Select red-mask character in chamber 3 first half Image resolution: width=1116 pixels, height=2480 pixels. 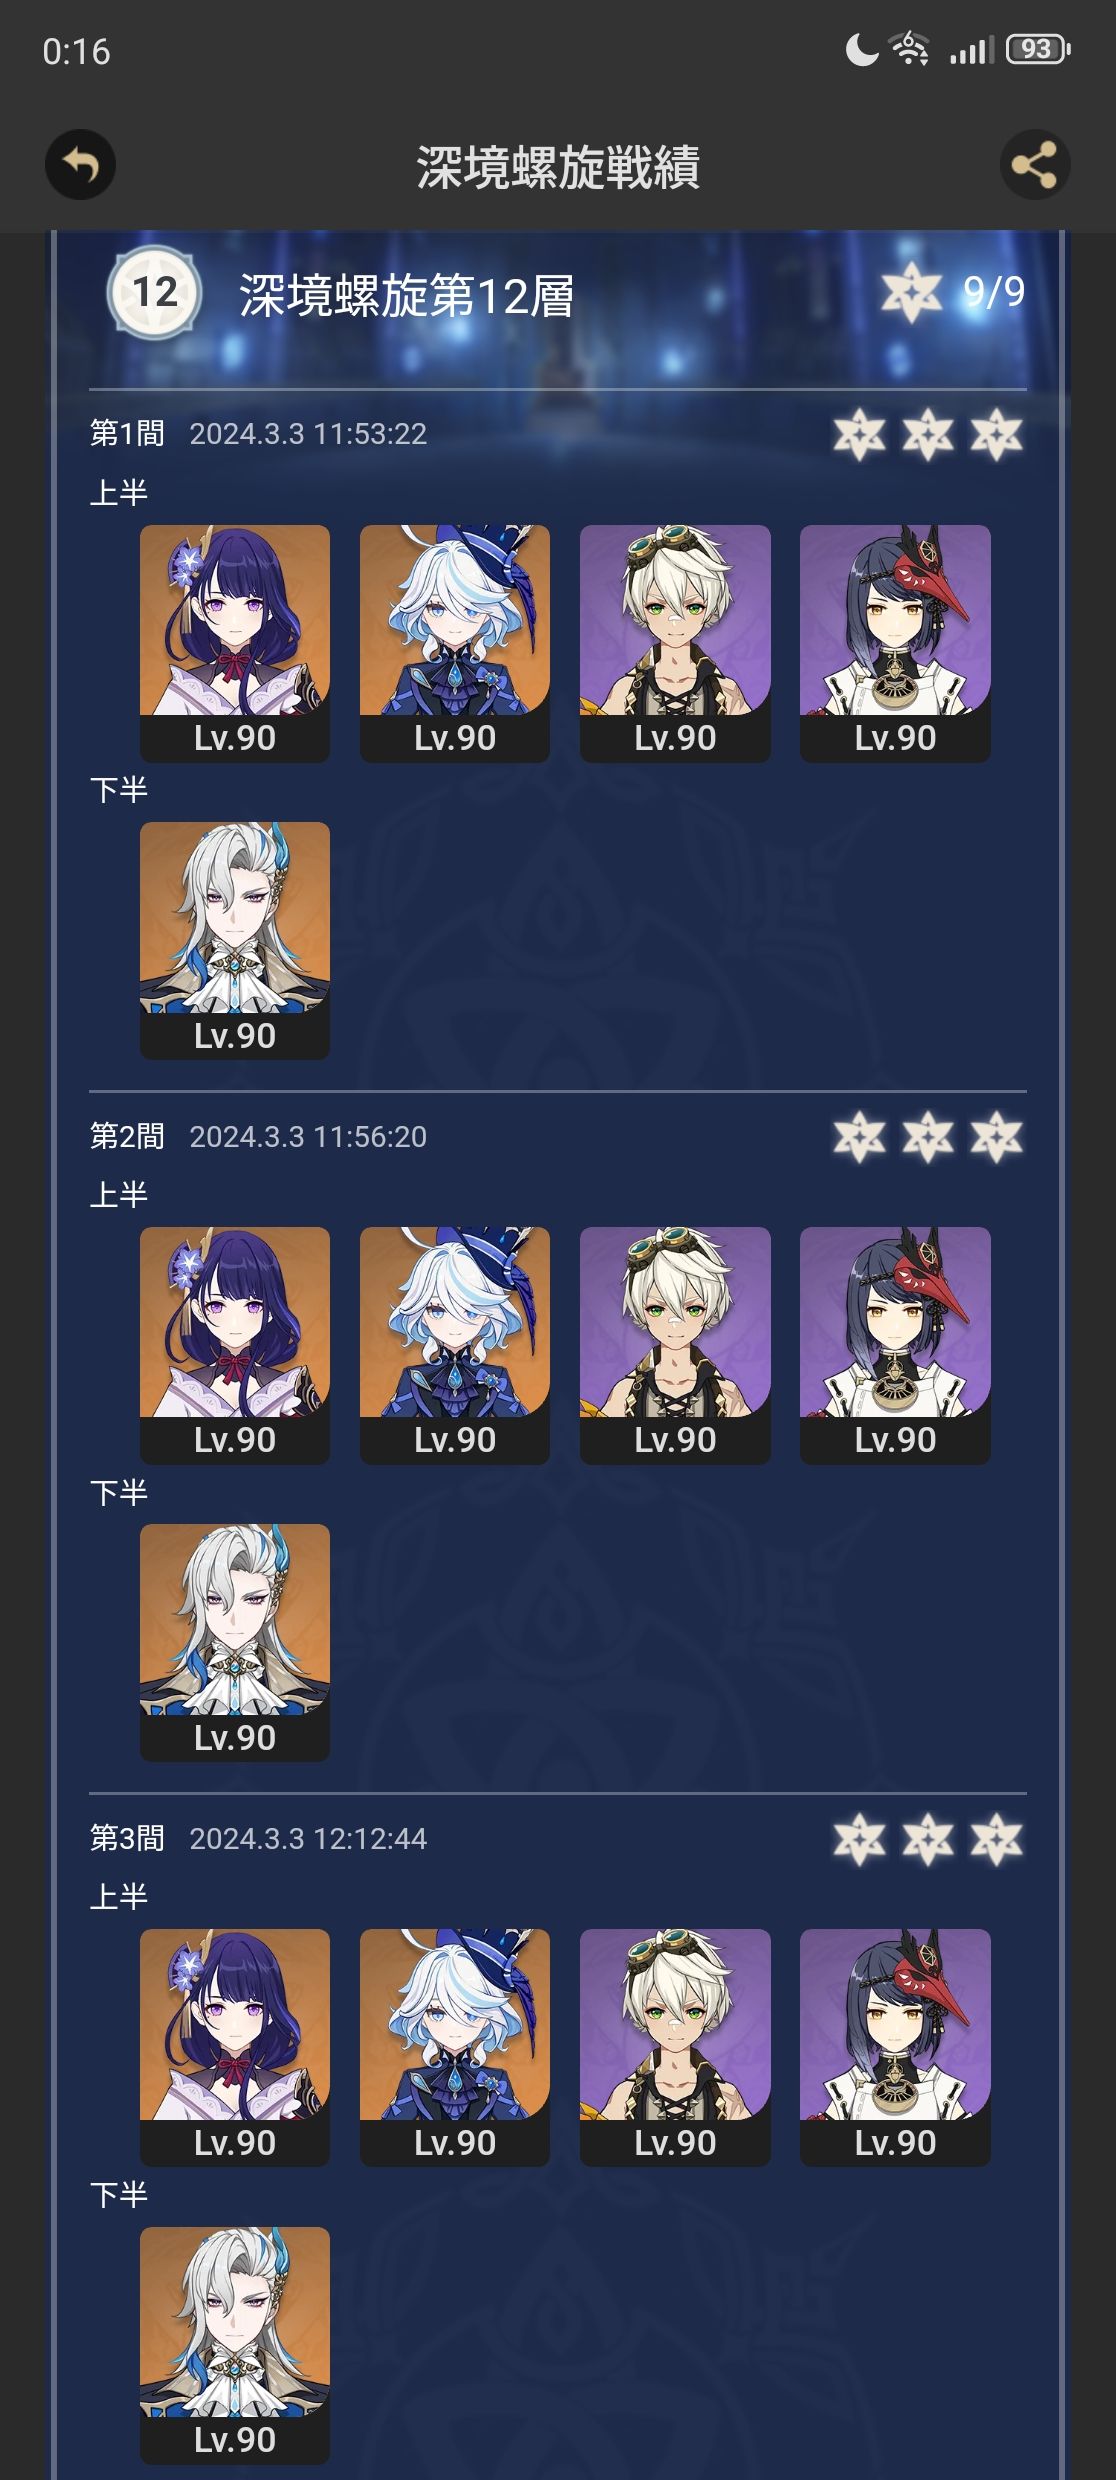[895, 2047]
